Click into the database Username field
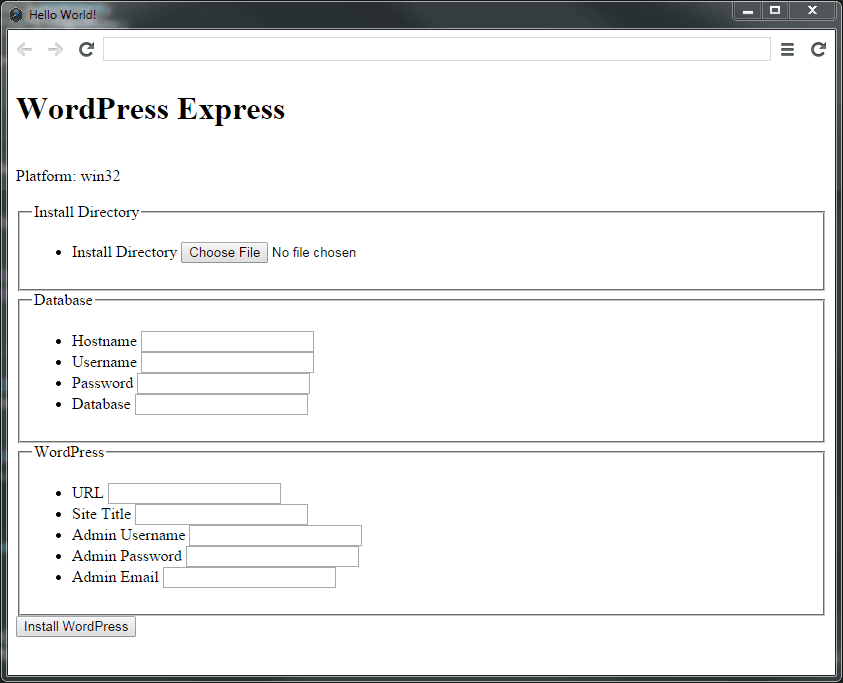Screen dimensions: 843x683 227,362
